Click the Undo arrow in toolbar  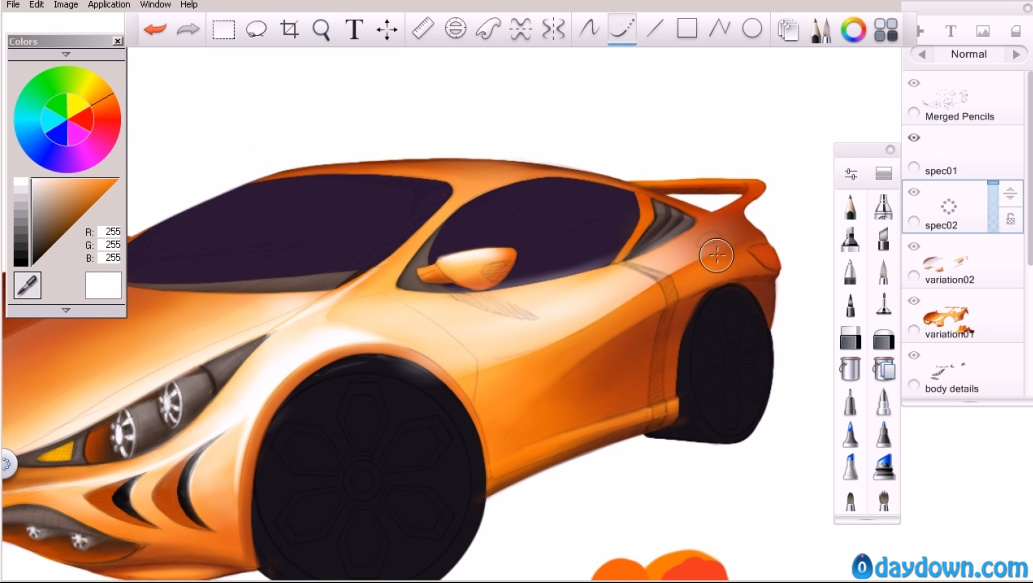[155, 29]
